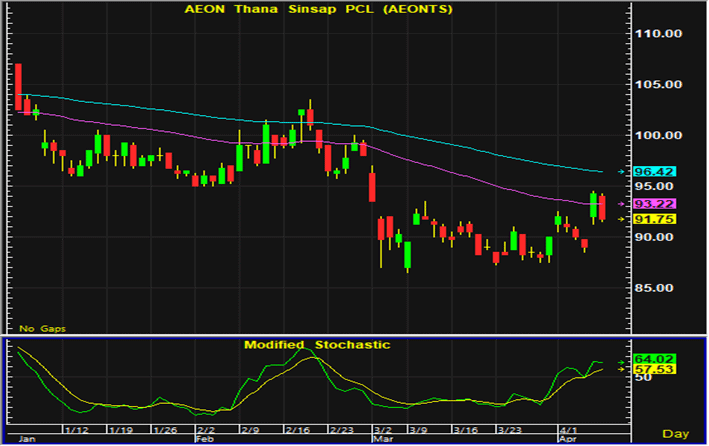Select the Feb month marker on axis
Screen dimensions: 709x446
tap(204, 438)
